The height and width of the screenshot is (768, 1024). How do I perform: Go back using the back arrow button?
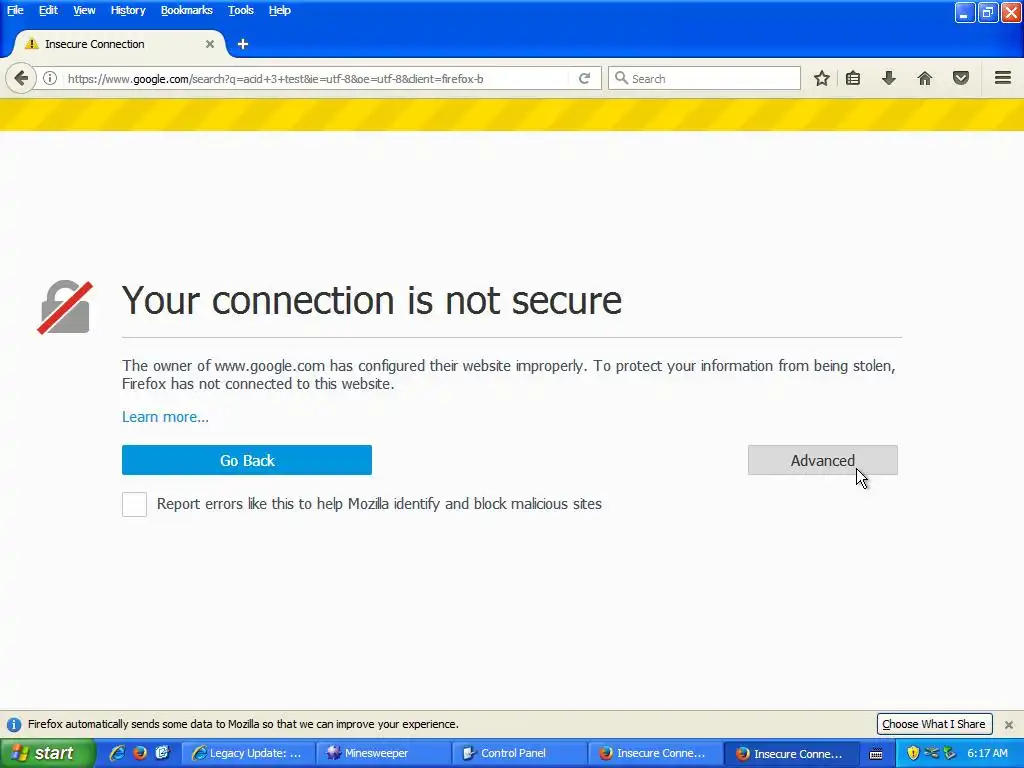[x=21, y=78]
